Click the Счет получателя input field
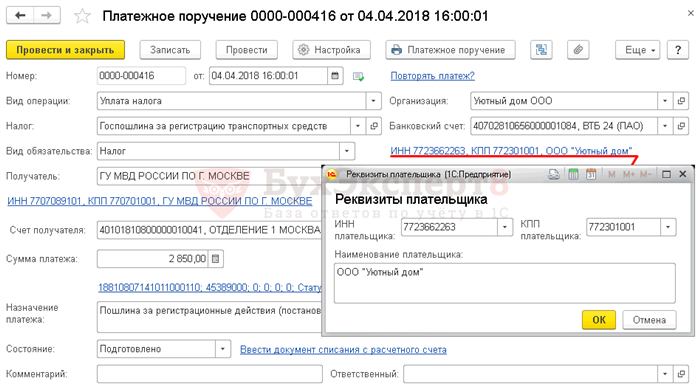 coord(209,230)
